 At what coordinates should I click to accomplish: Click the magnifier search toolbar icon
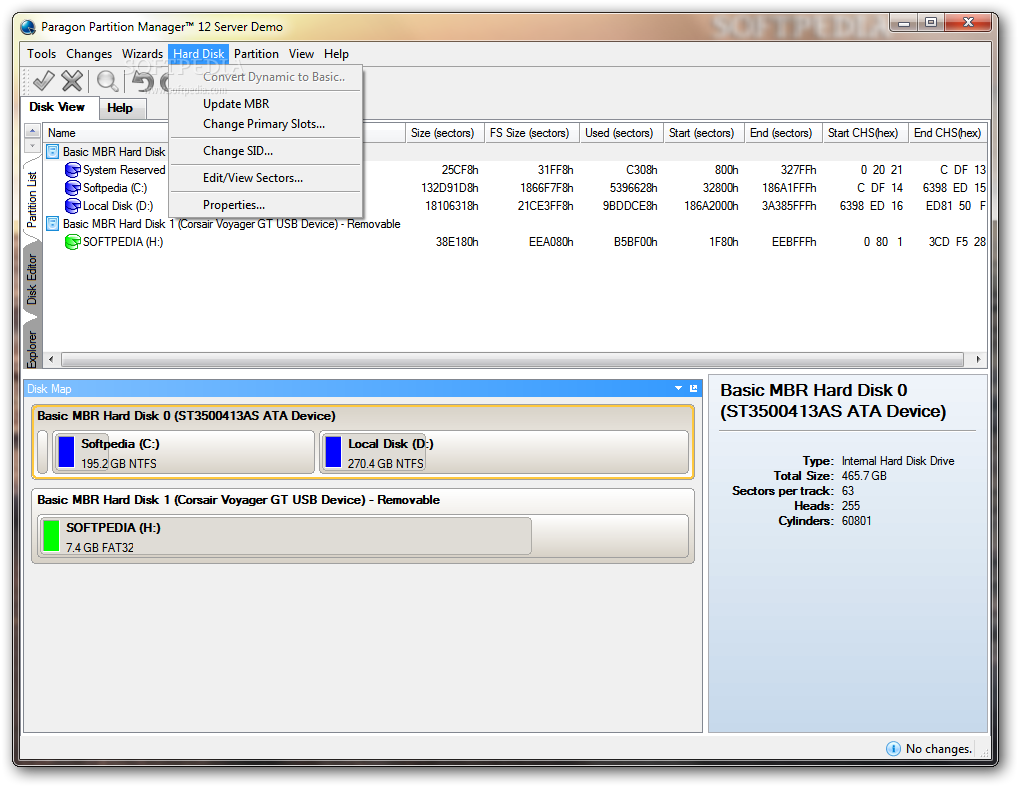click(107, 81)
